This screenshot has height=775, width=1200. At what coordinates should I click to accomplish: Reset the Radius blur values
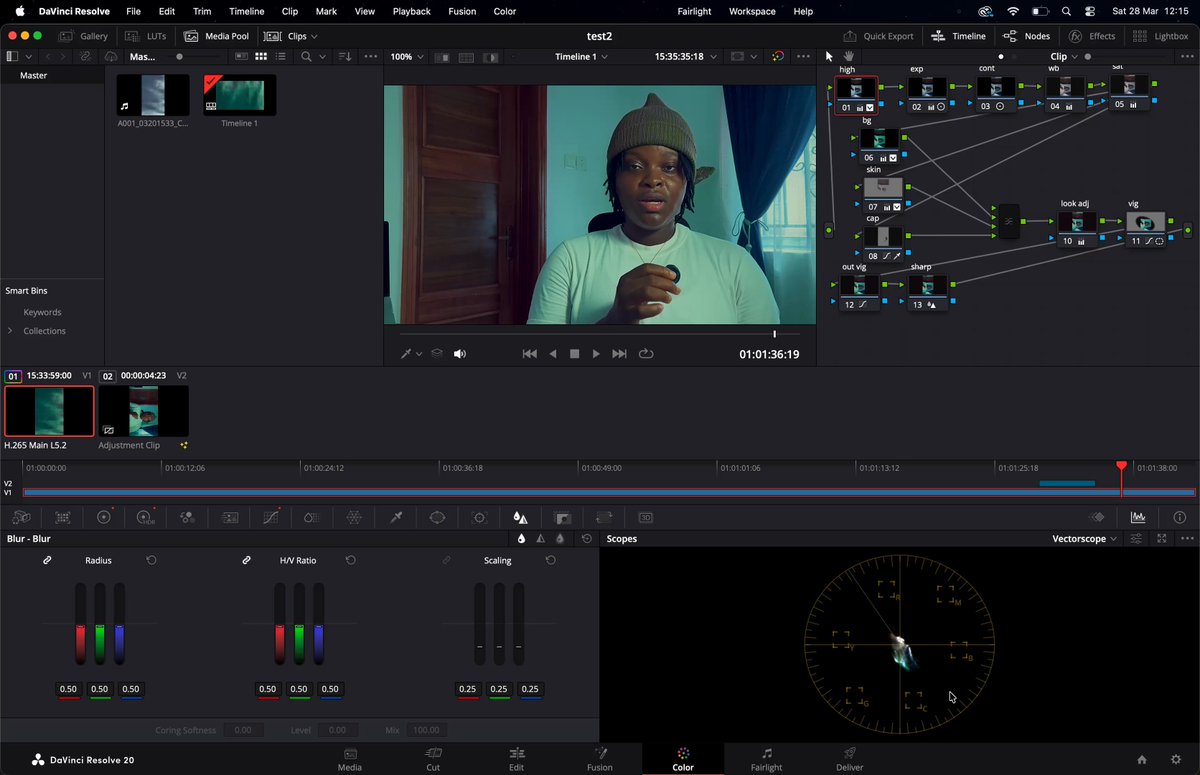tap(151, 560)
